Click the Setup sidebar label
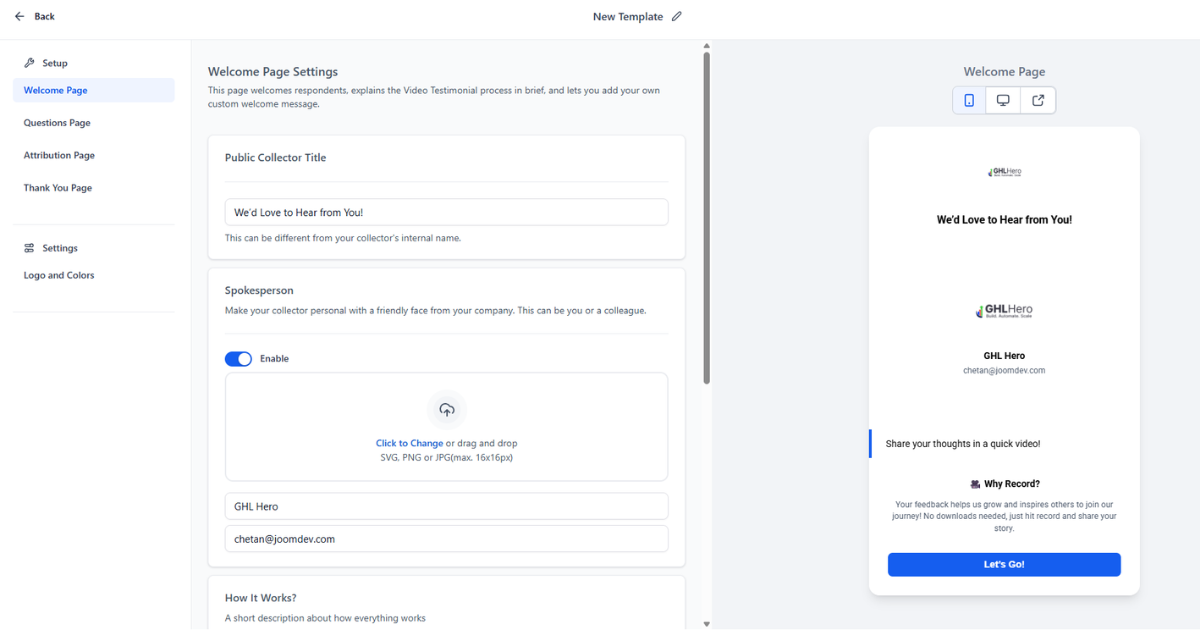1200x630 pixels. [x=55, y=63]
